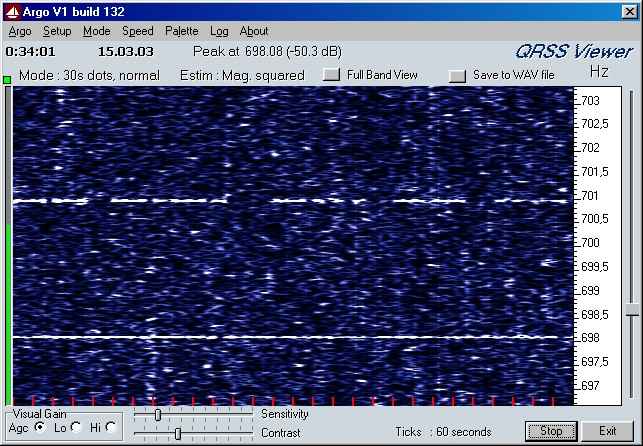Image resolution: width=643 pixels, height=446 pixels.
Task: Click the 703 frequency scale label
Action: (591, 100)
